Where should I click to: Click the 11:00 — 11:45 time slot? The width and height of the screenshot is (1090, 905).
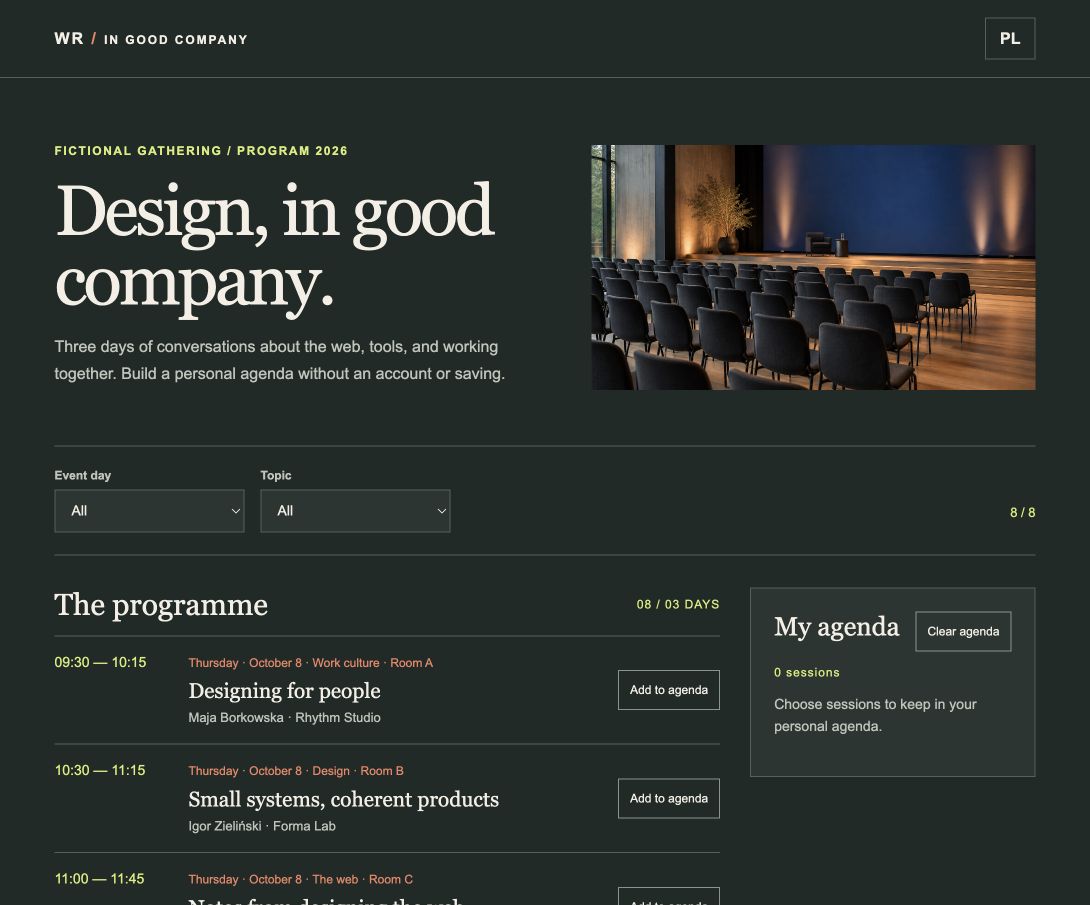pyautogui.click(x=100, y=879)
